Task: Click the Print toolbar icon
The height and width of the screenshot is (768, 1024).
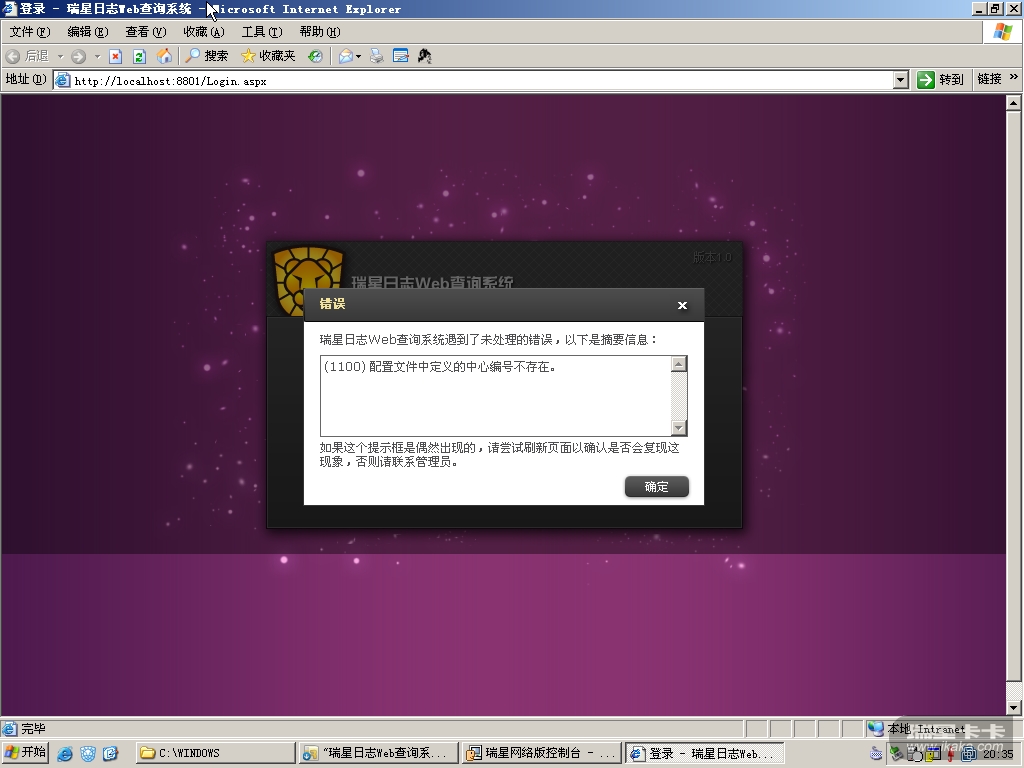Action: (377, 57)
